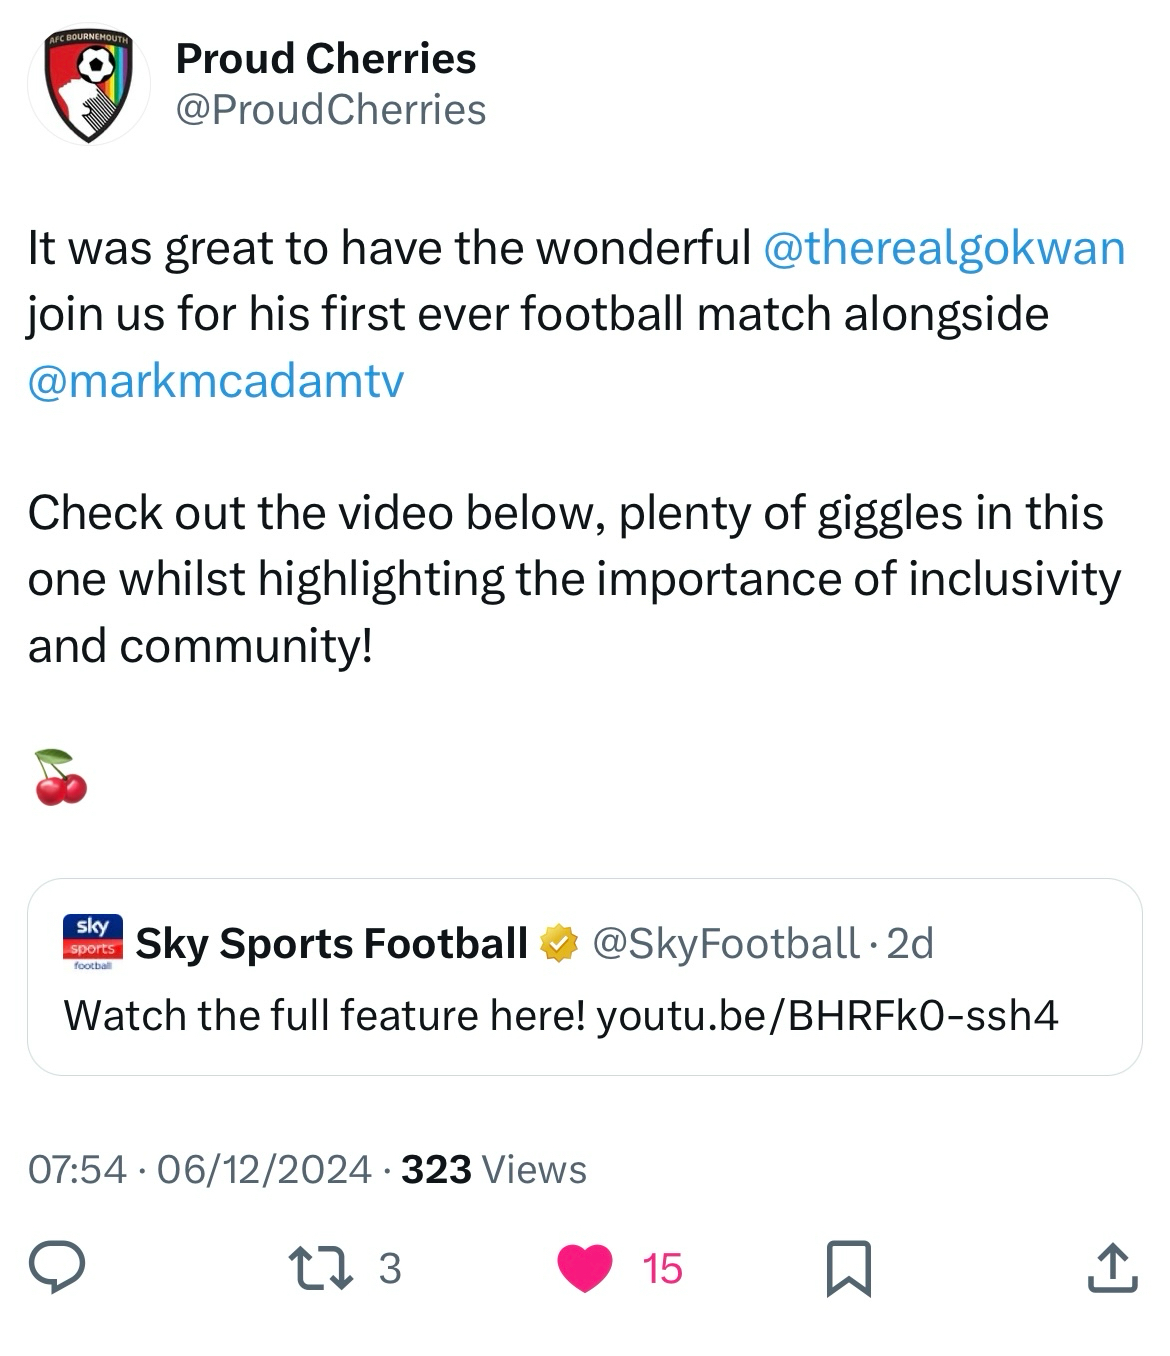Open Proud Cherries profile picture
Viewport: 1170px width, 1356px height.
90,87
